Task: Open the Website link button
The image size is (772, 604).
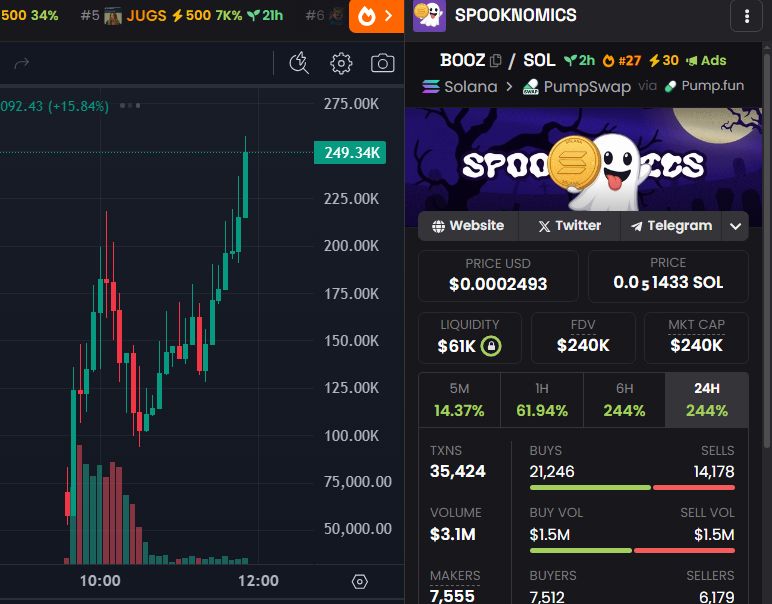Action: 468,226
